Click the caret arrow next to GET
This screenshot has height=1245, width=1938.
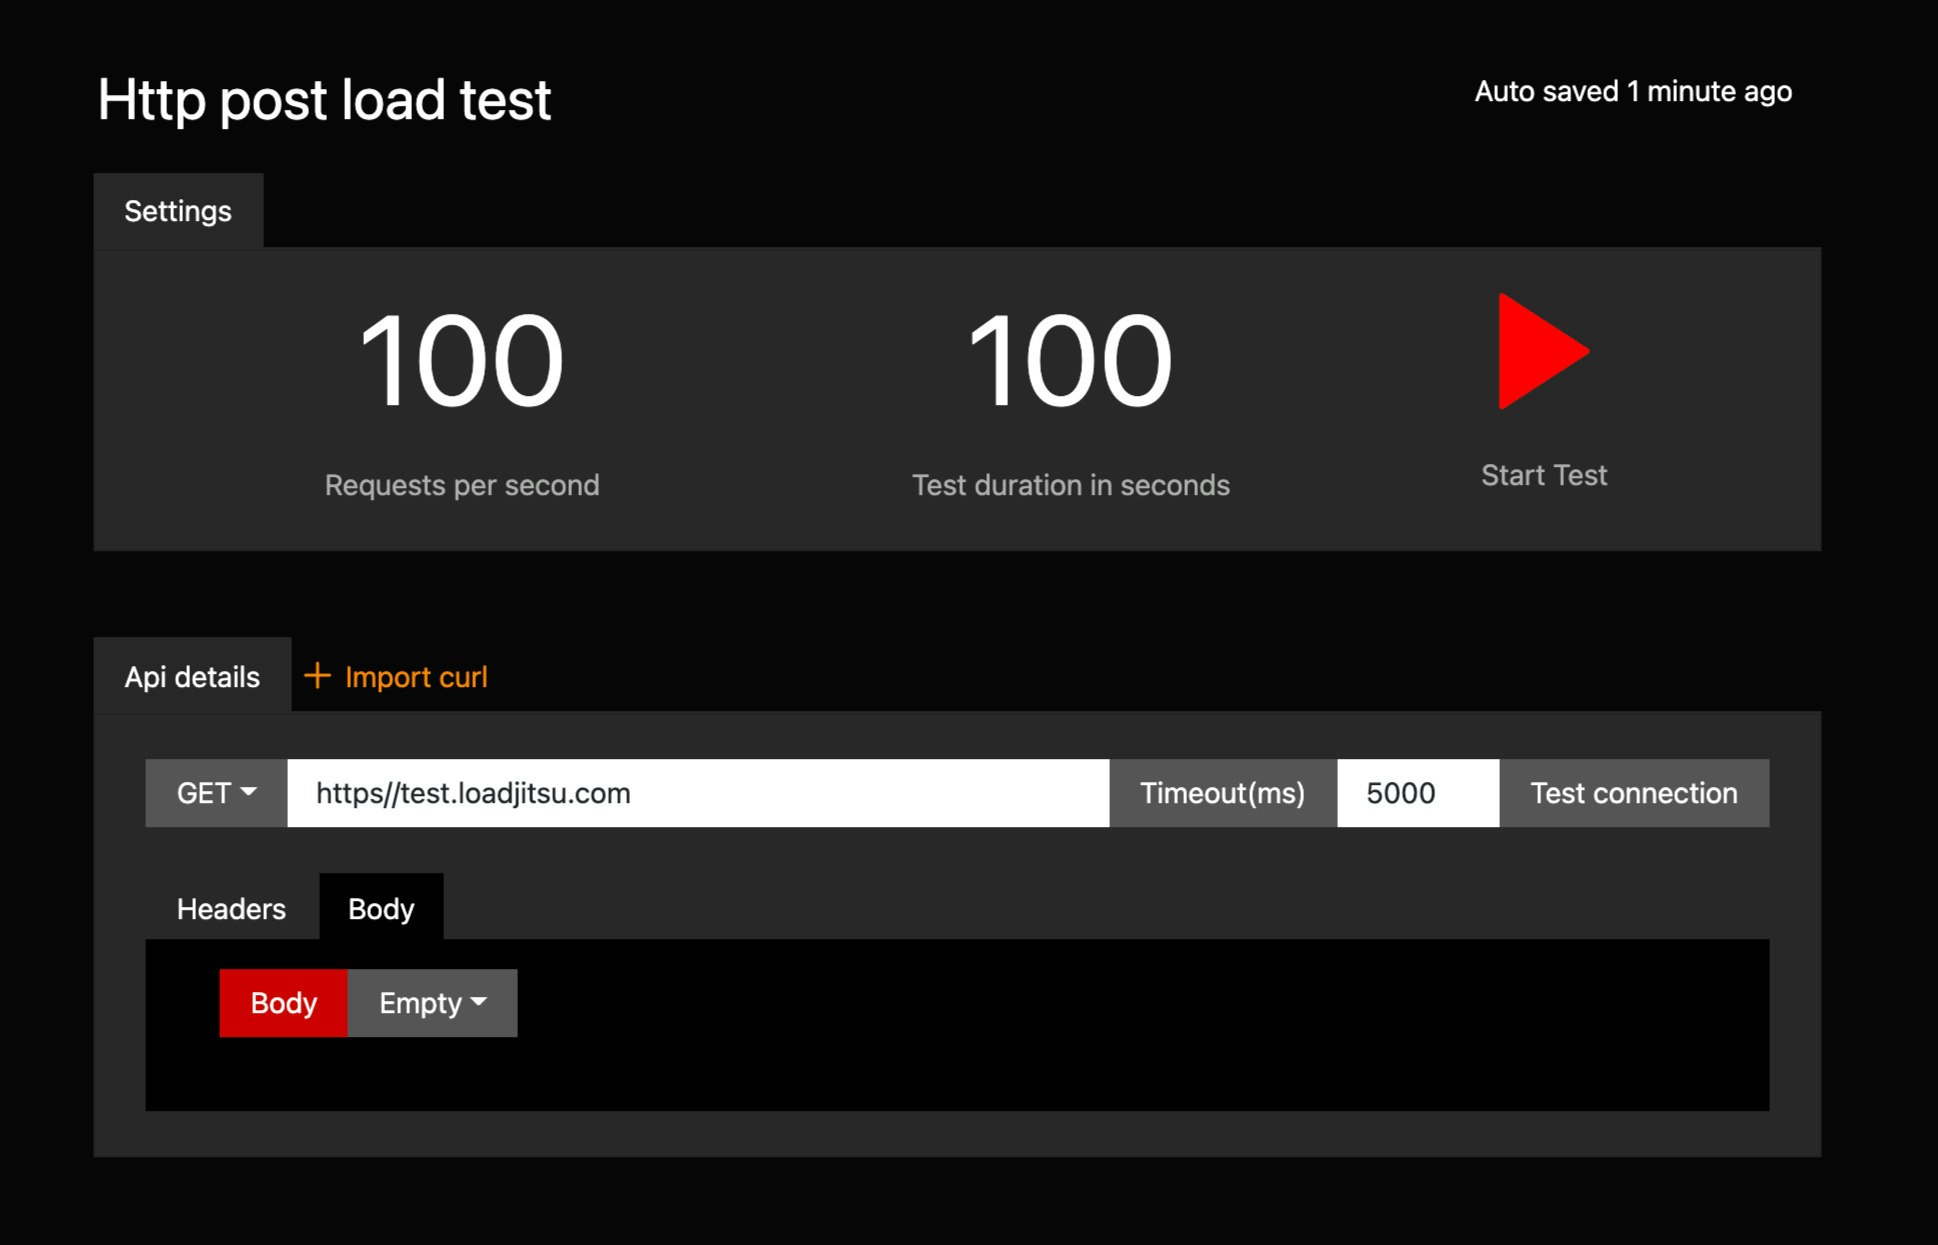249,792
